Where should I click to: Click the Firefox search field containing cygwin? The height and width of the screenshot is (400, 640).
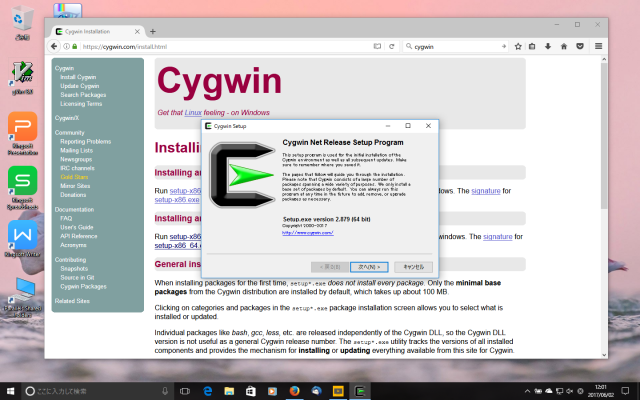[455, 47]
